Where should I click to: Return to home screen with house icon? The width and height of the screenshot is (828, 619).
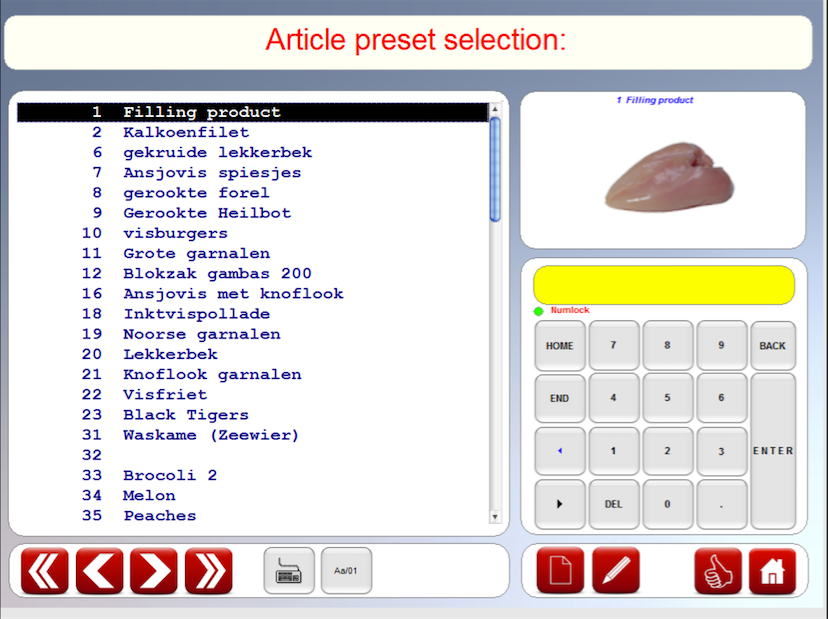[772, 571]
